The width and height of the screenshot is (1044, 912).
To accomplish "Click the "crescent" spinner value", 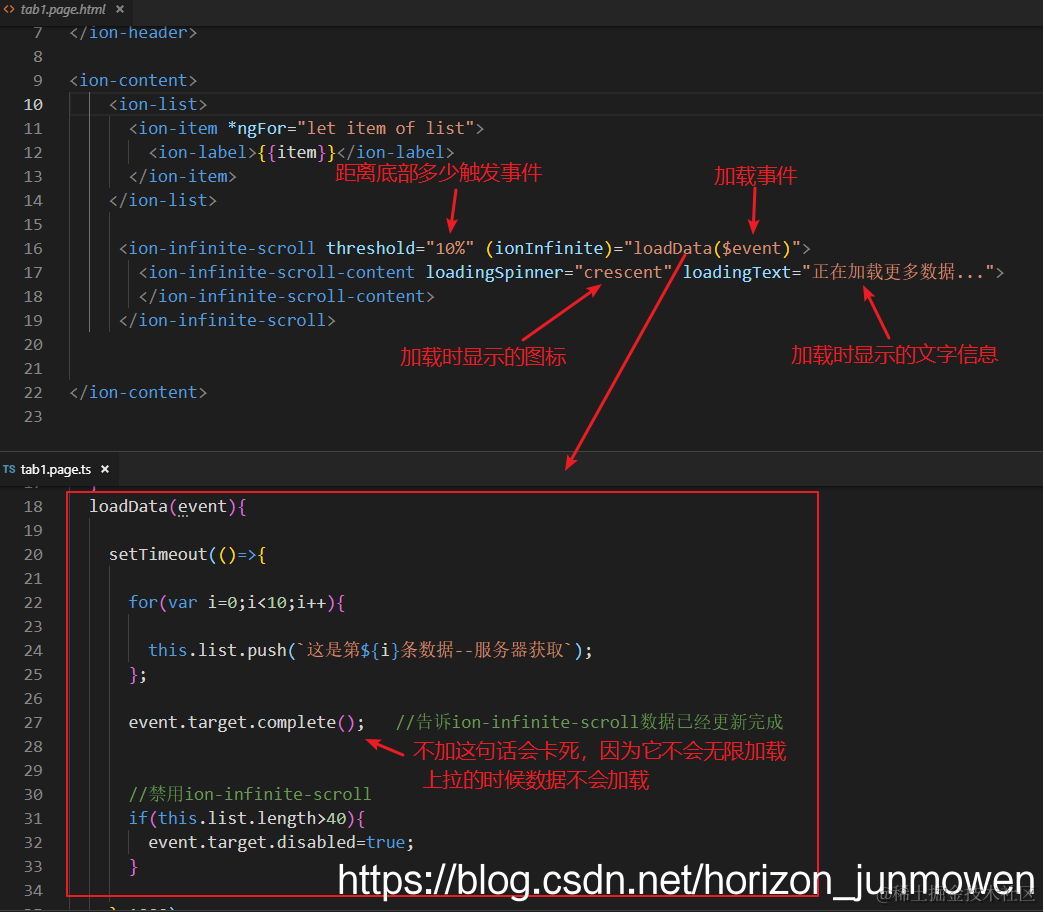I will pos(623,272).
